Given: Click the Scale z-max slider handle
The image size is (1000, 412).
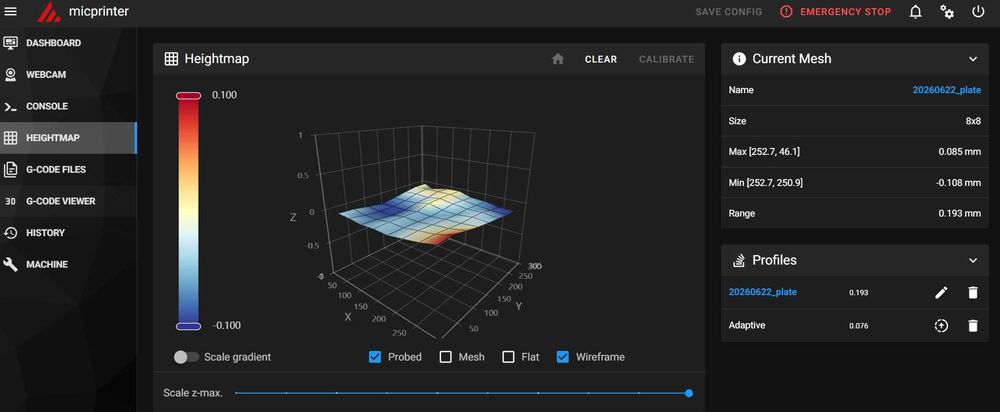Looking at the screenshot, I should 689,393.
